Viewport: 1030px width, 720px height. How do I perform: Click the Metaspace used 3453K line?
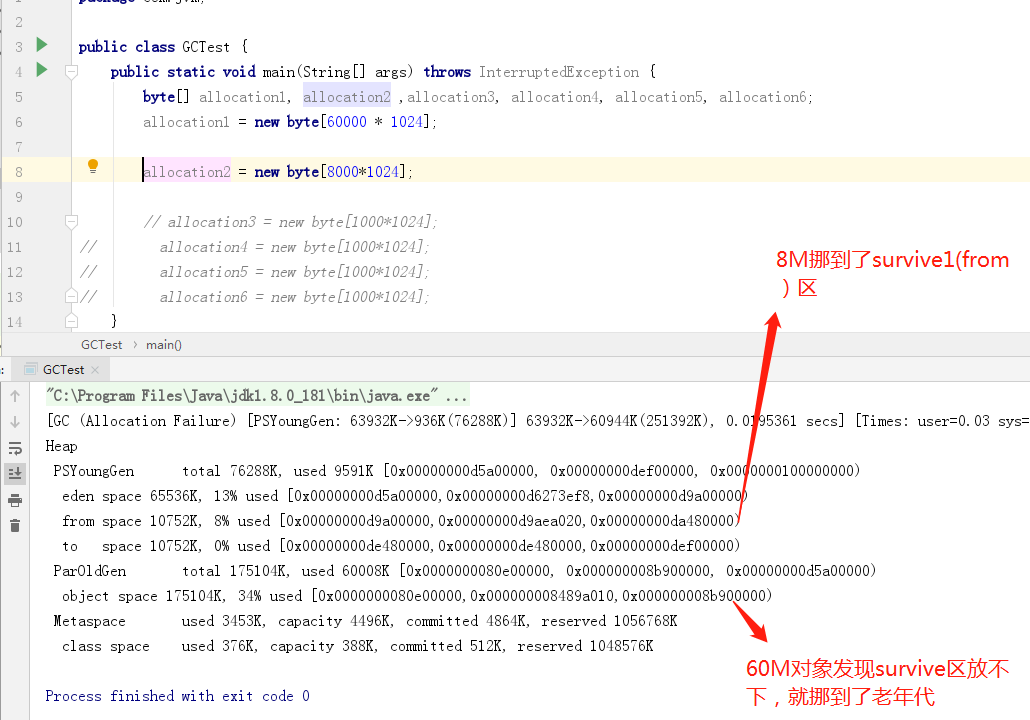[365, 621]
